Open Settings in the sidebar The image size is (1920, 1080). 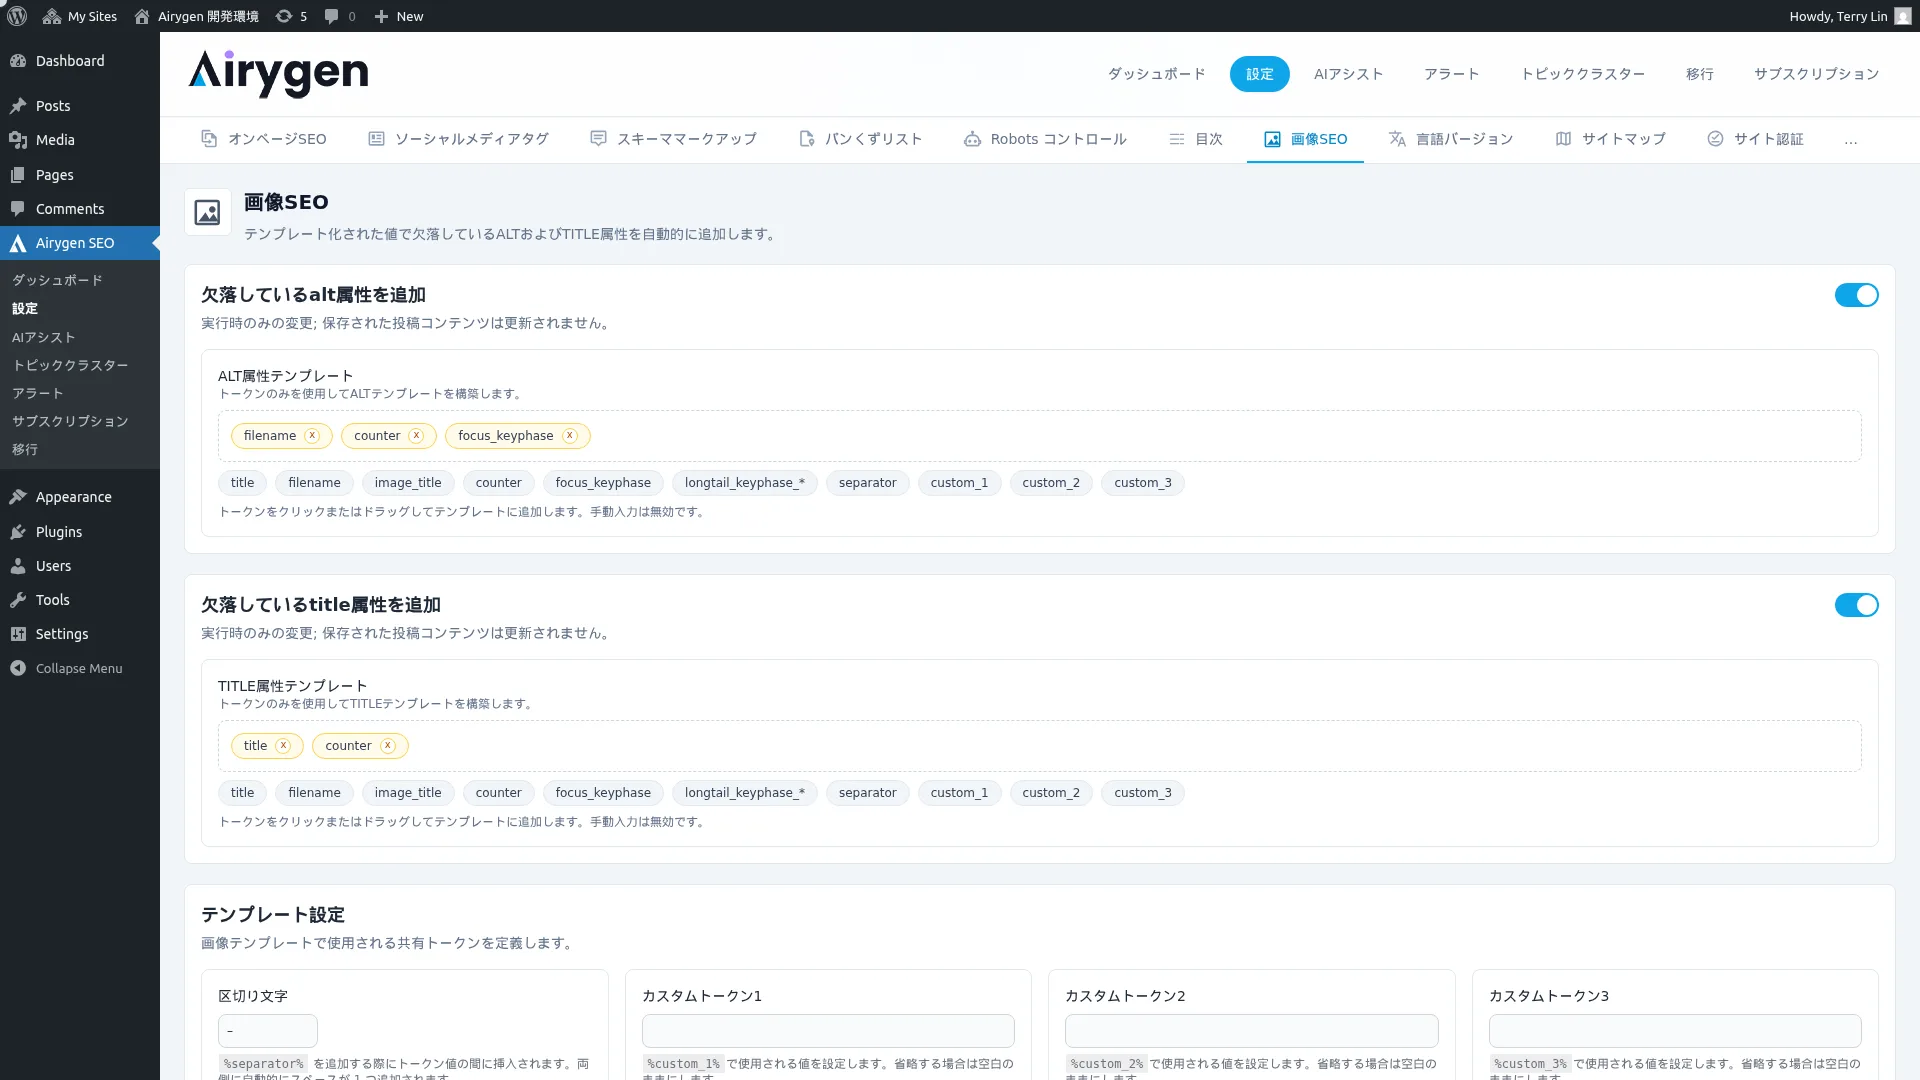(80, 634)
